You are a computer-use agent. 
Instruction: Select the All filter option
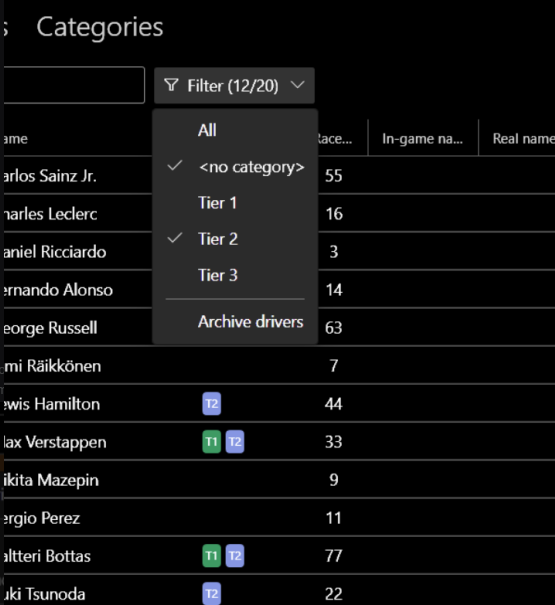pos(235,130)
